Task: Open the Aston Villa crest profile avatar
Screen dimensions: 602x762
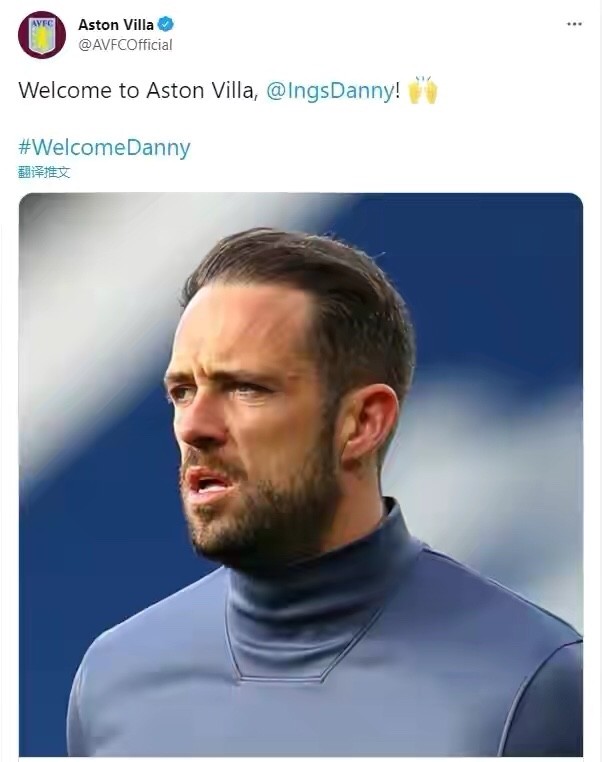Action: pyautogui.click(x=42, y=35)
